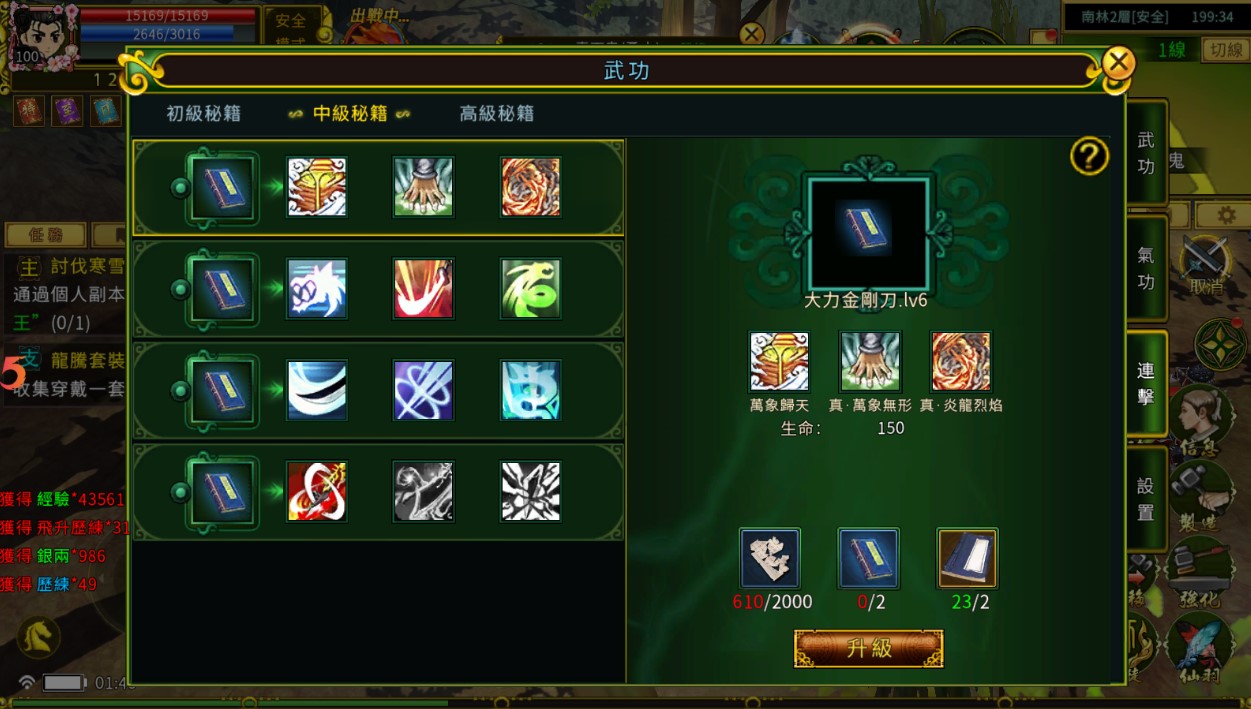Click the large 大力金剛刀 manual thumbnail
Viewport: 1251px width, 709px height.
point(868,233)
